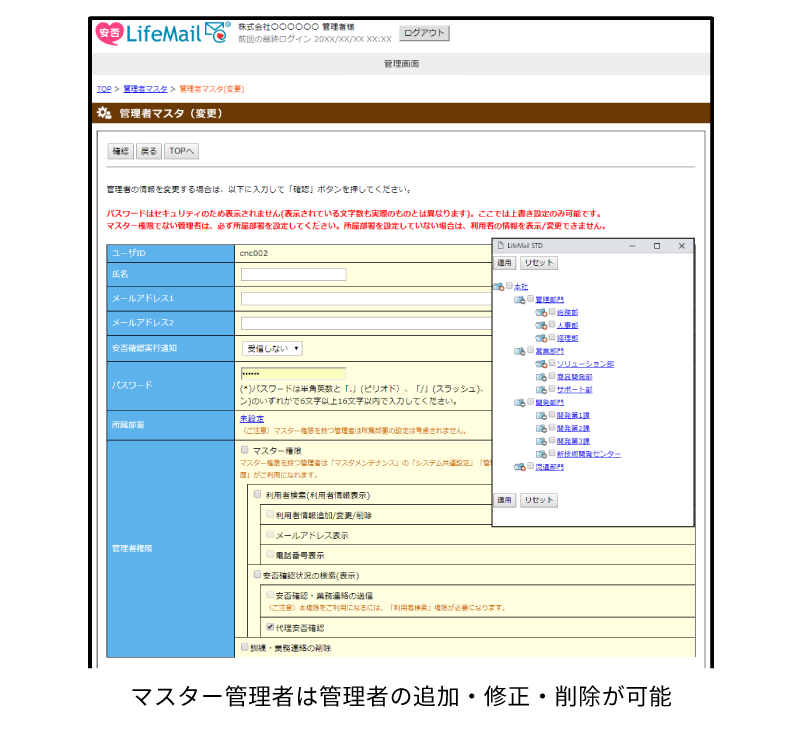Click the 本社 folder icon in the tree

(x=497, y=286)
